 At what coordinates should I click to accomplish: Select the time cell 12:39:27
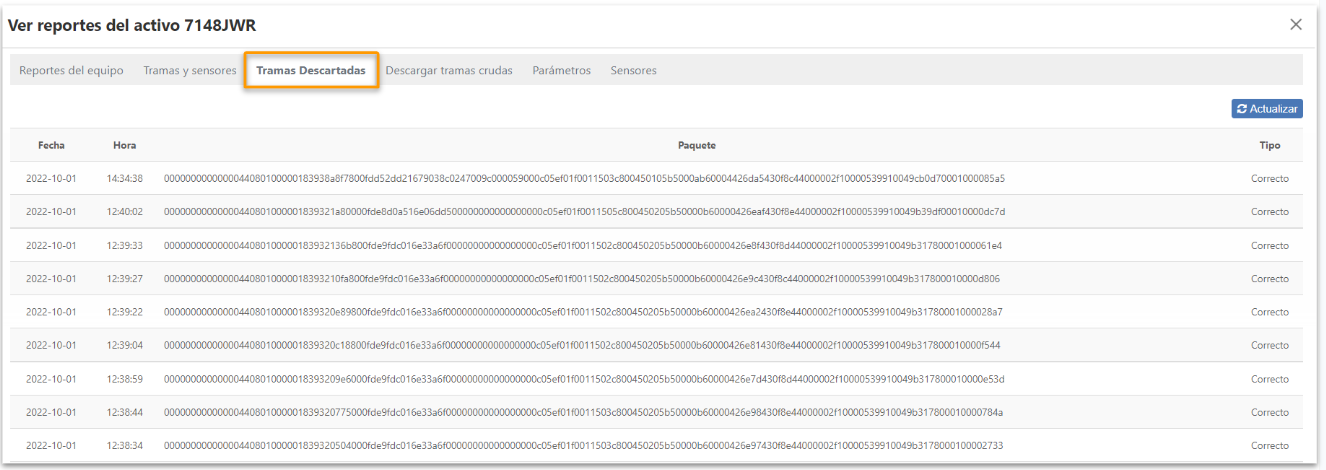pyautogui.click(x=125, y=279)
